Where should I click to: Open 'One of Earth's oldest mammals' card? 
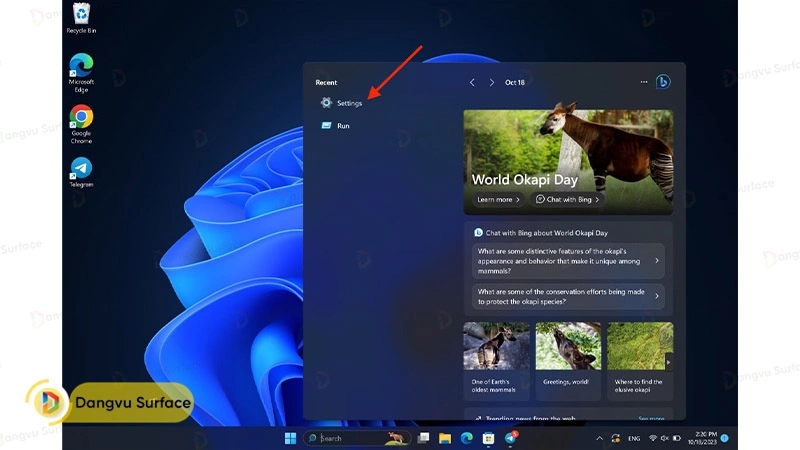[496, 361]
